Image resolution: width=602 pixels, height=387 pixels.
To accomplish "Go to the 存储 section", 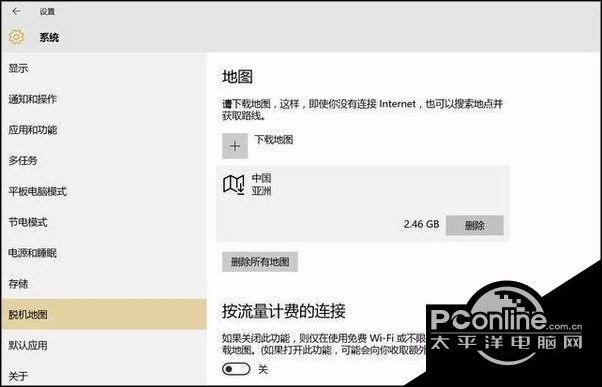I will click(x=104, y=284).
